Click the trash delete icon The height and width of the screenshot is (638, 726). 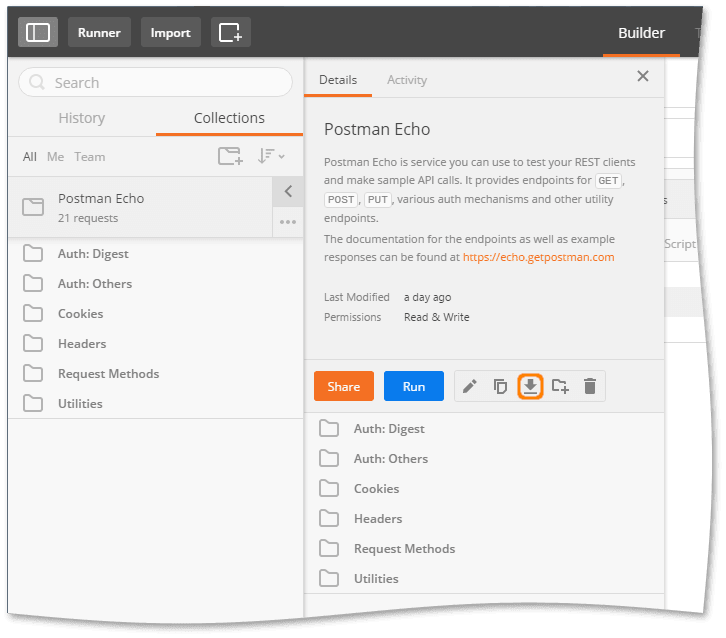(x=590, y=386)
